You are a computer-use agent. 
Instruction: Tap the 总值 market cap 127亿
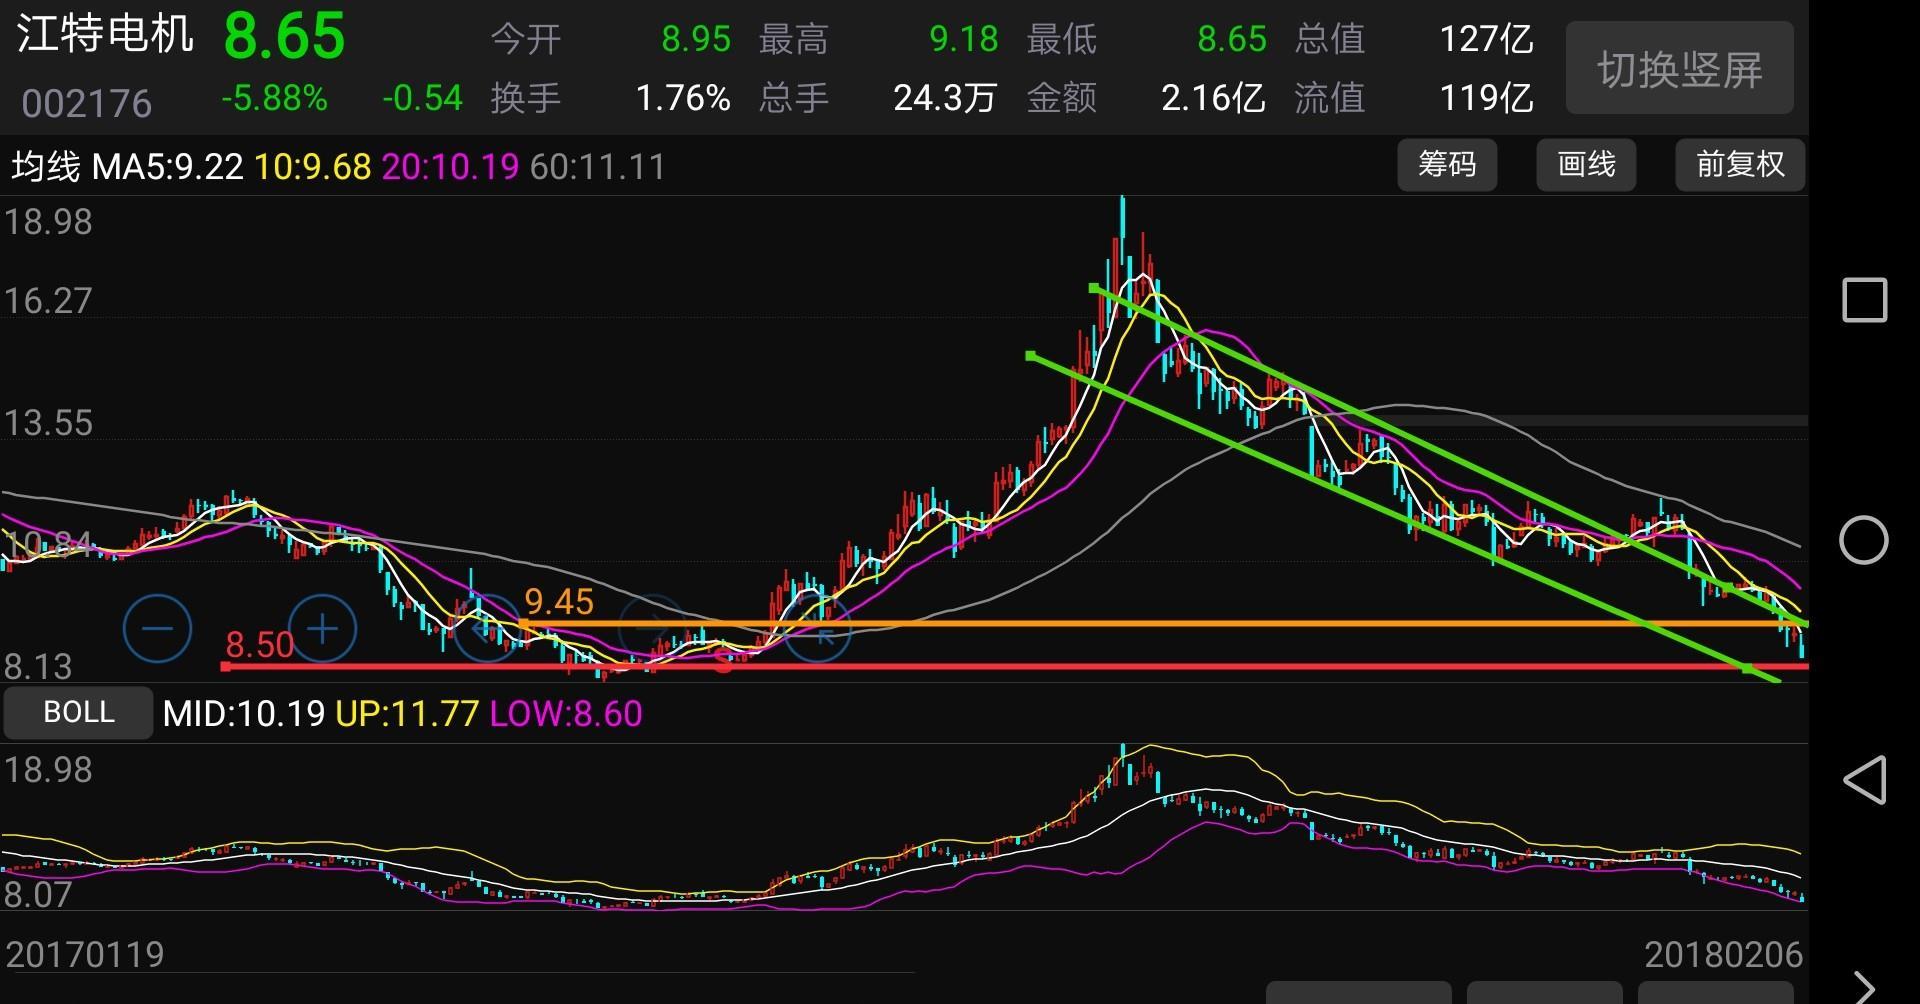(x=1486, y=39)
